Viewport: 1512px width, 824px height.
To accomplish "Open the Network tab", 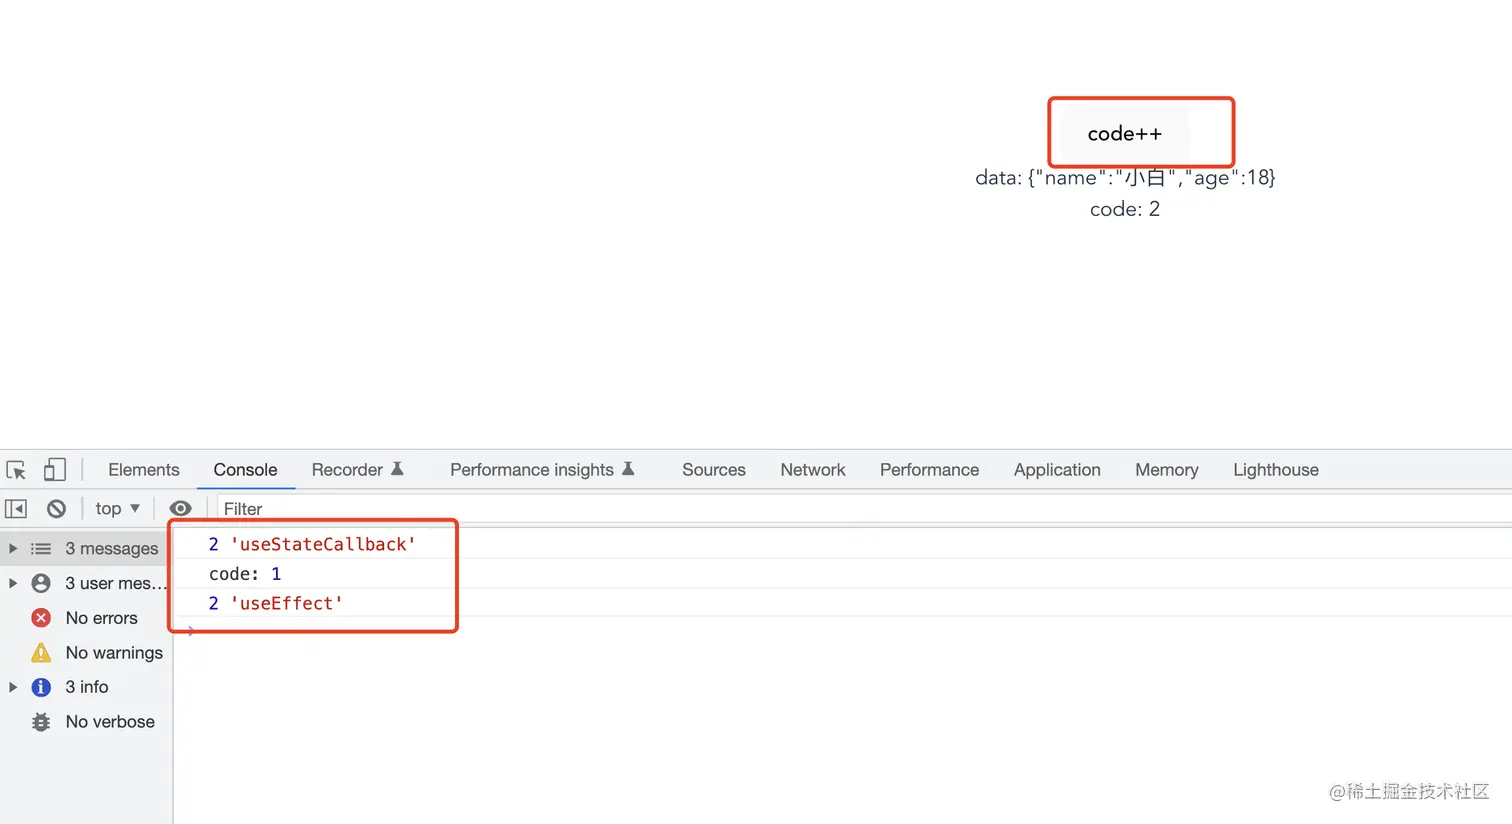I will [813, 470].
